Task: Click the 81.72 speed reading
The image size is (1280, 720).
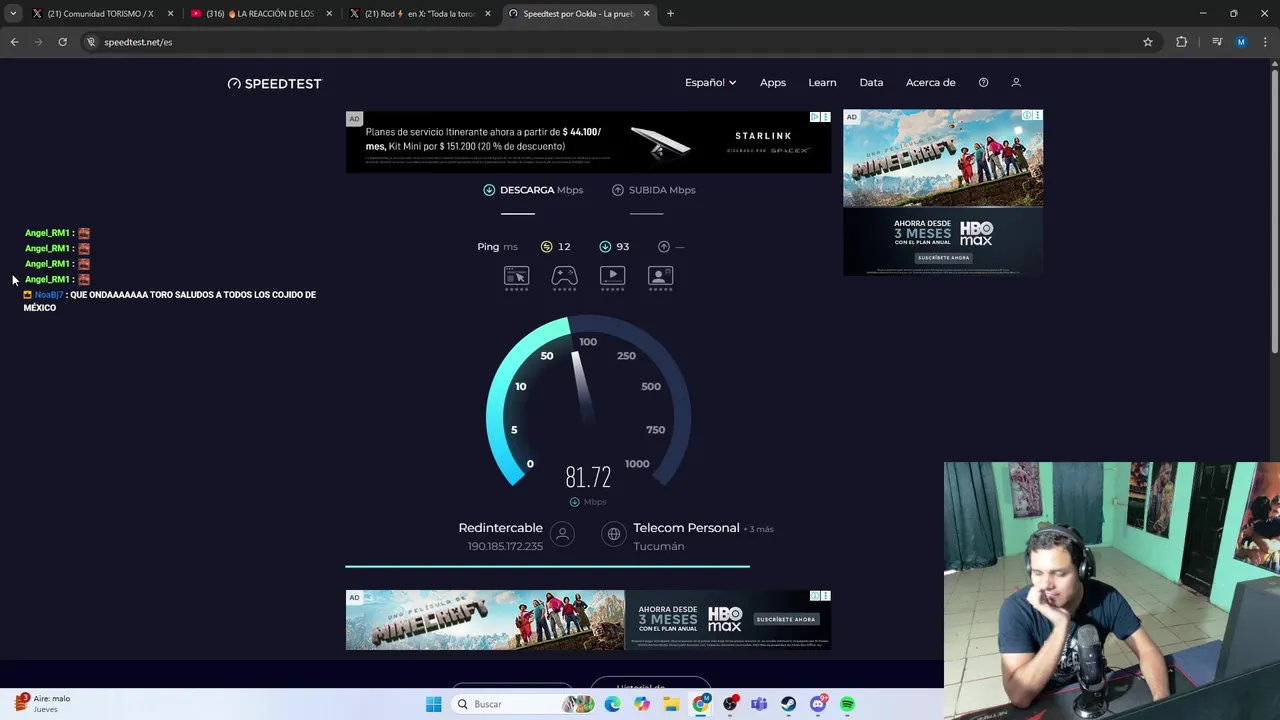Action: coord(588,478)
